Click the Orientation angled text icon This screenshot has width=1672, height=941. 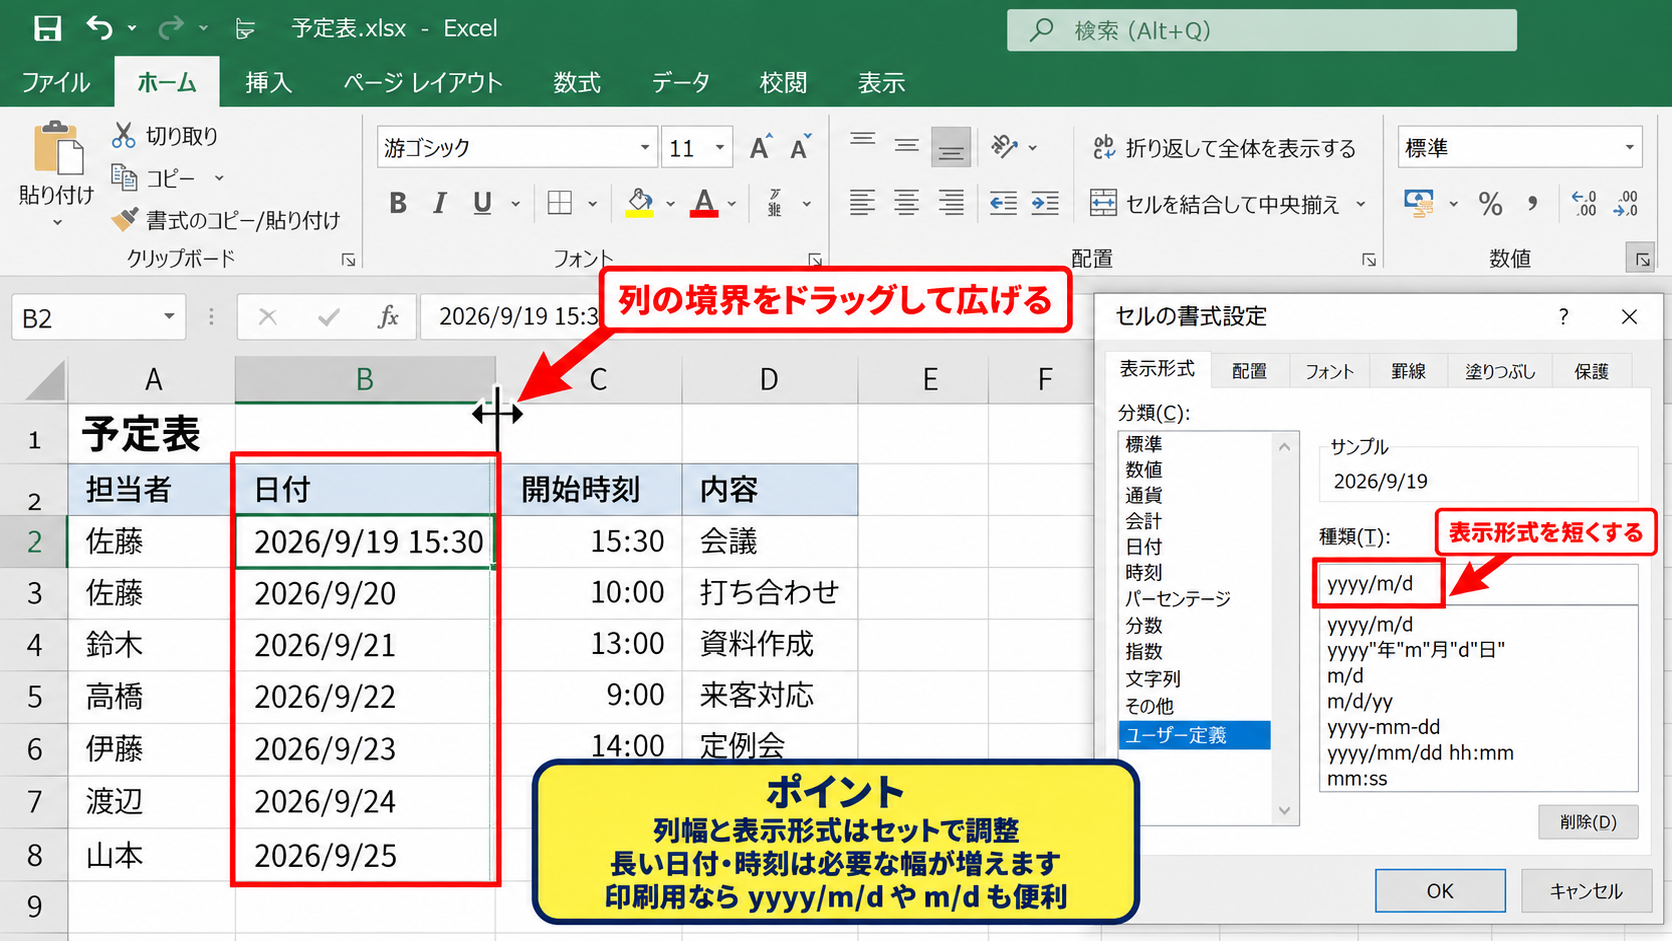click(x=1004, y=147)
